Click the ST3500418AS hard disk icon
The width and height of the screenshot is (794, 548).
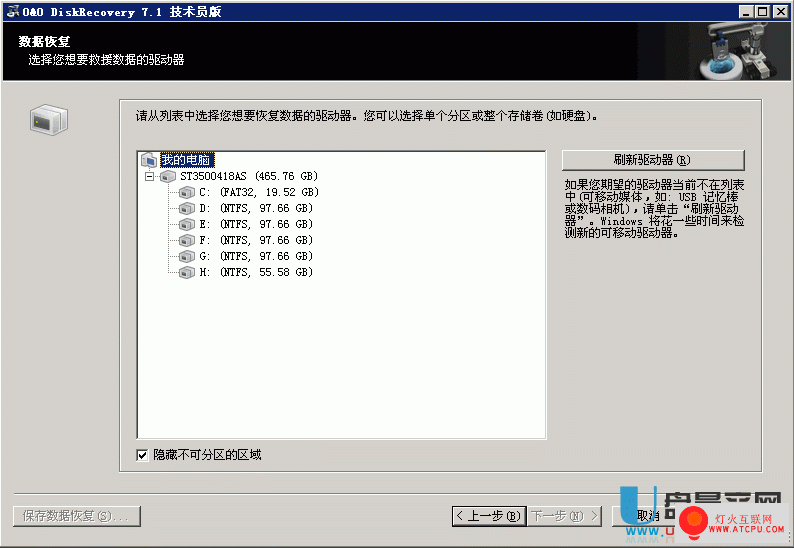pyautogui.click(x=168, y=176)
